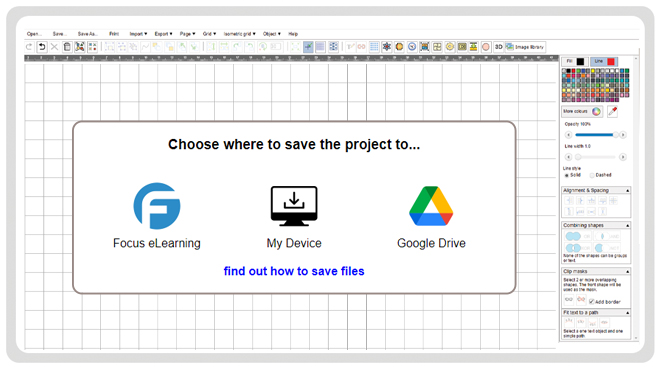Open the Isometric grid dropdown menu

[240, 34]
